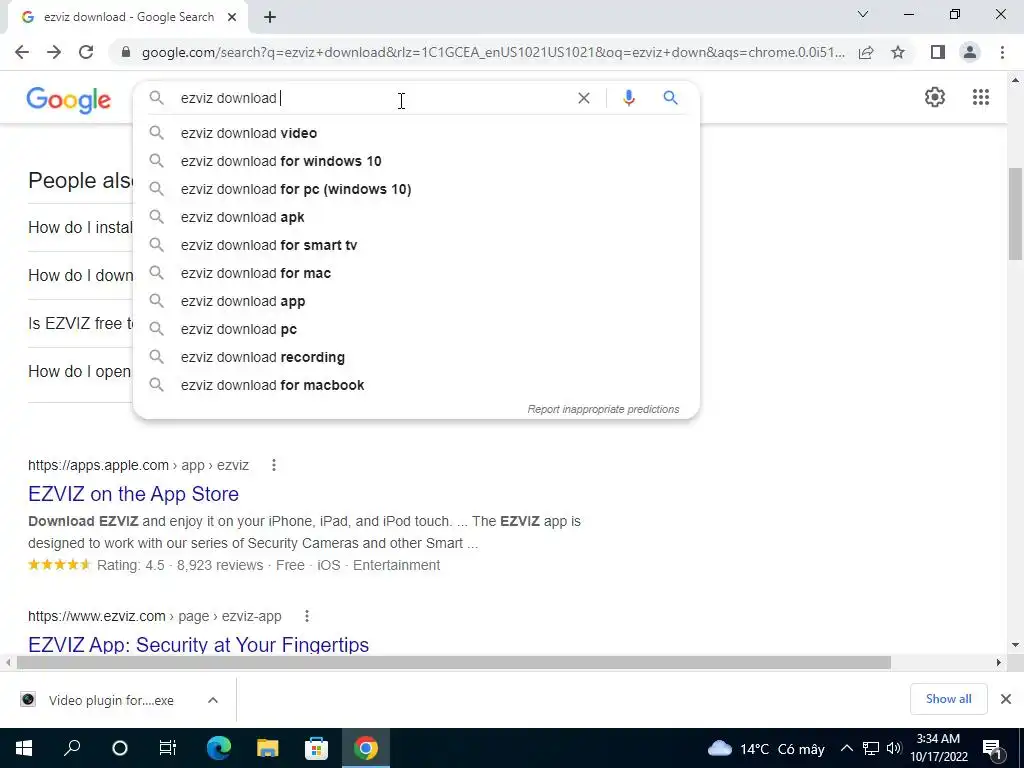
Task: Open Google settings gear icon
Action: click(935, 97)
